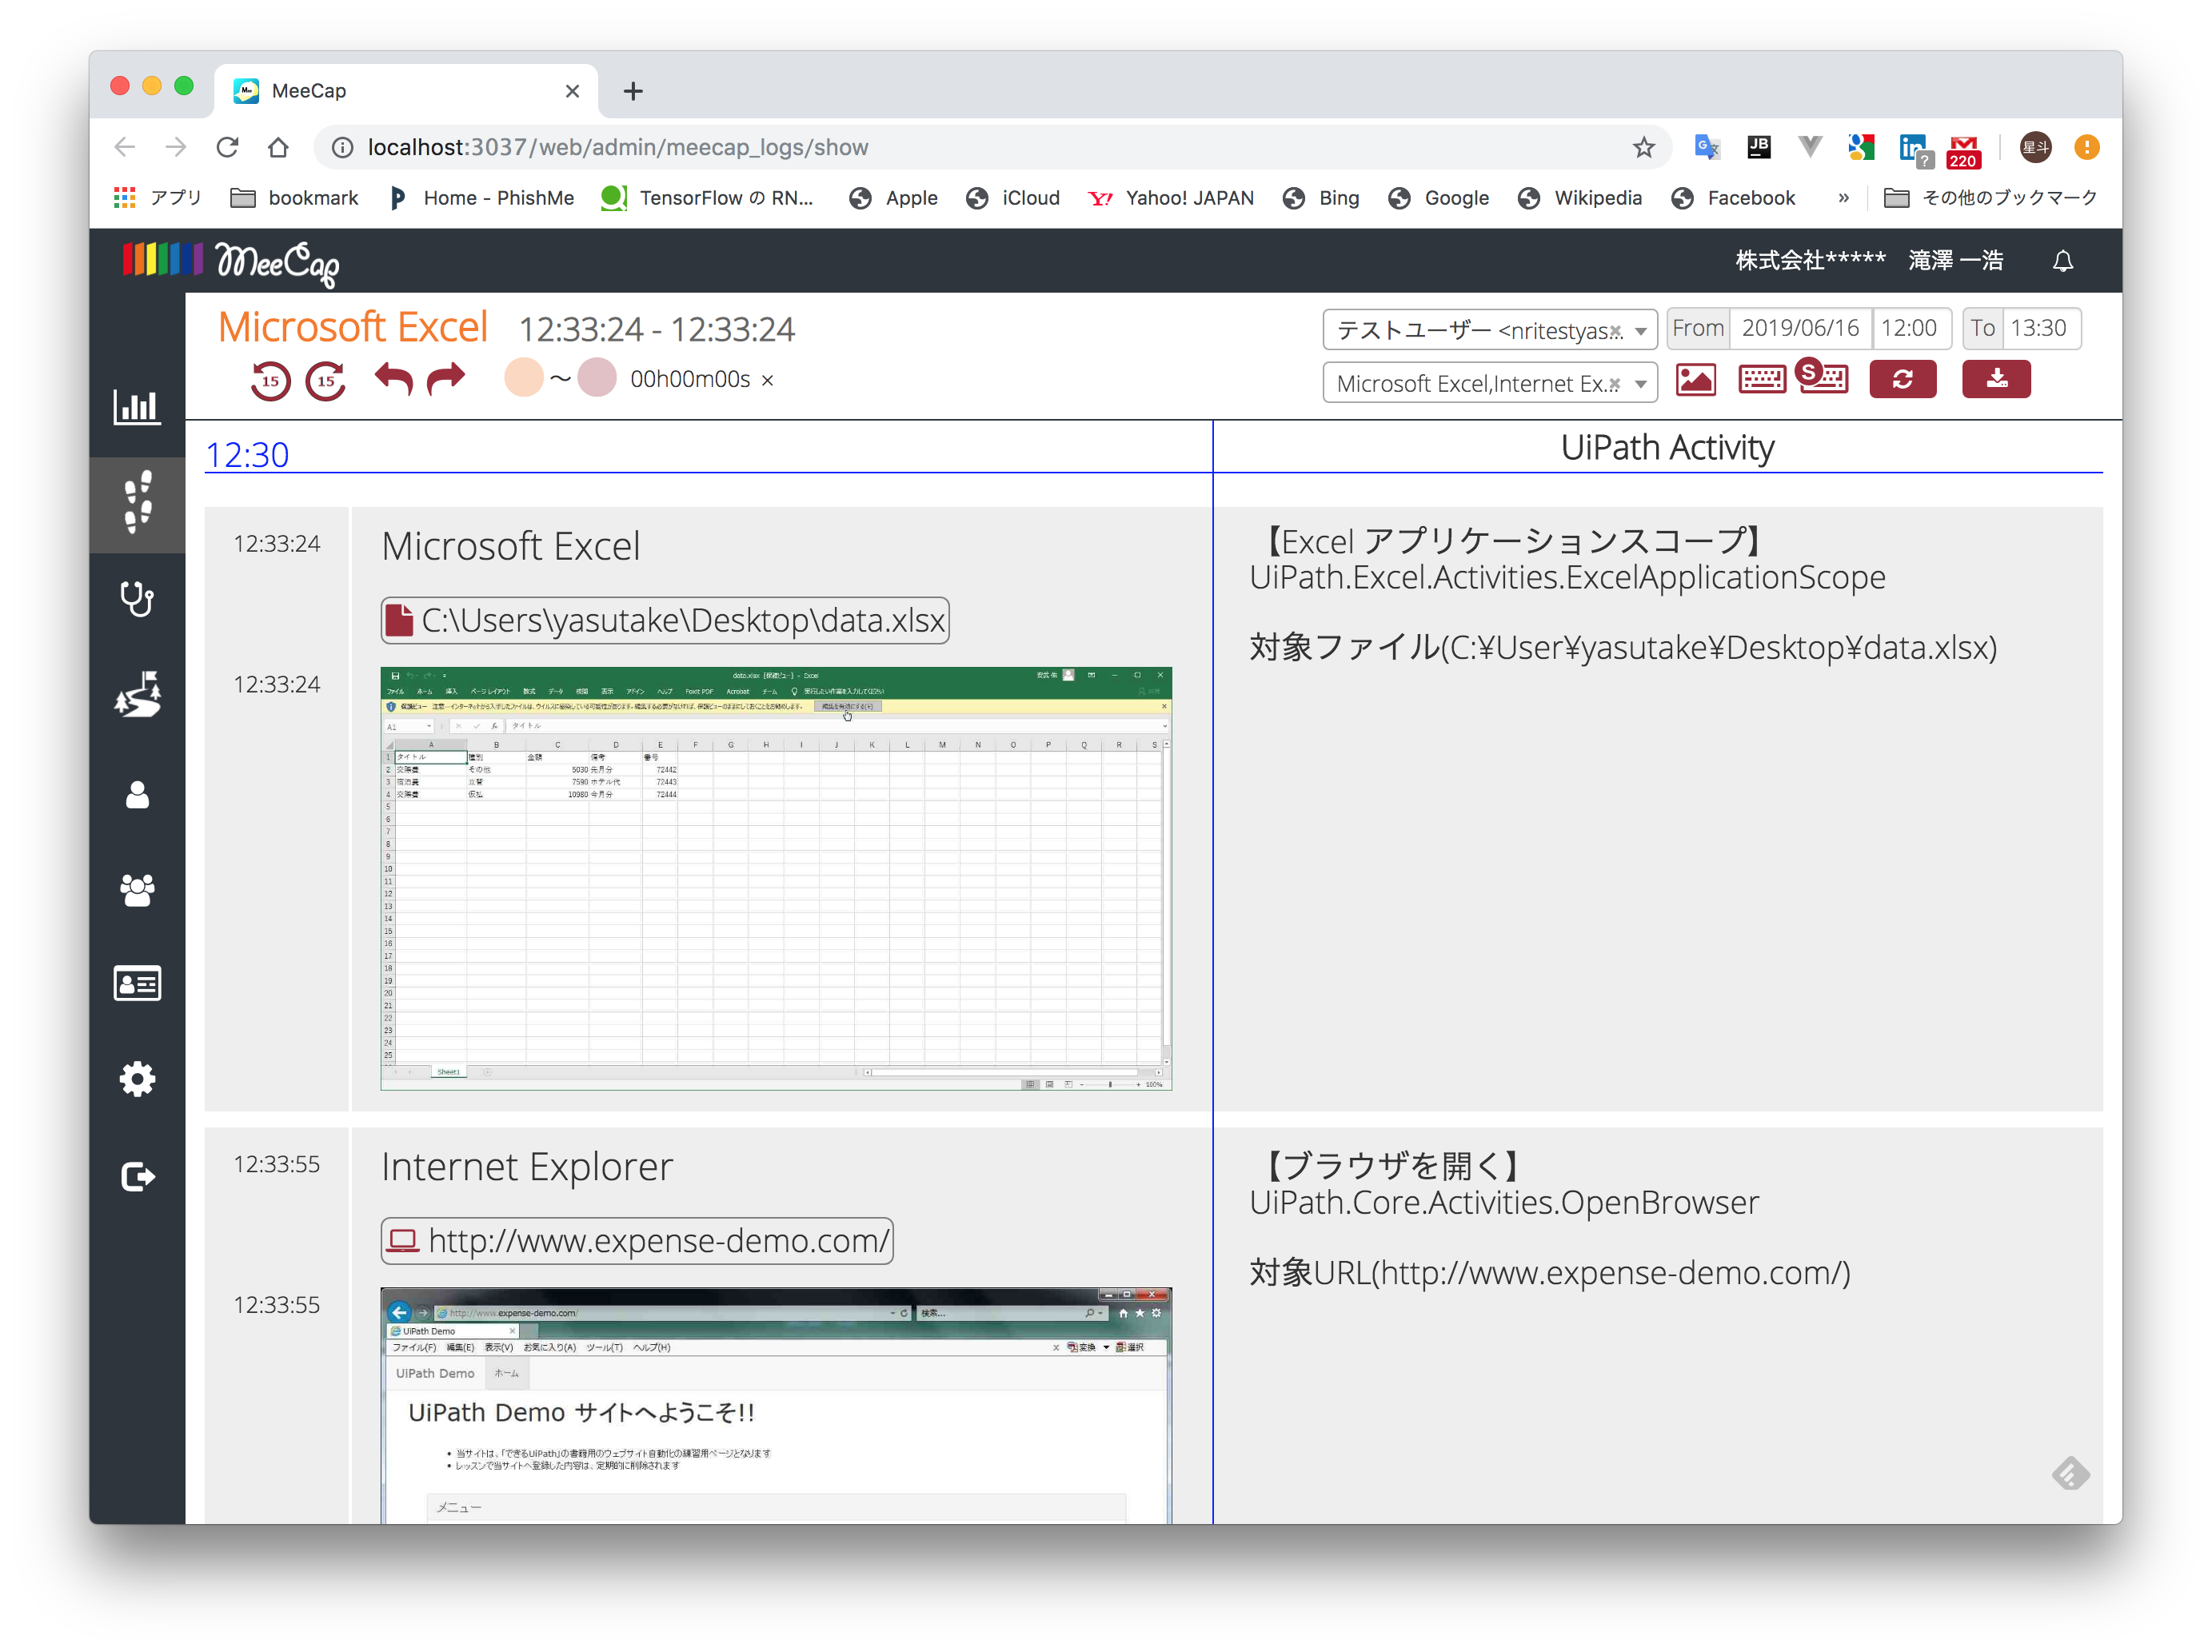This screenshot has width=2212, height=1652.
Task: Open a new Chrome tab
Action: (632, 91)
